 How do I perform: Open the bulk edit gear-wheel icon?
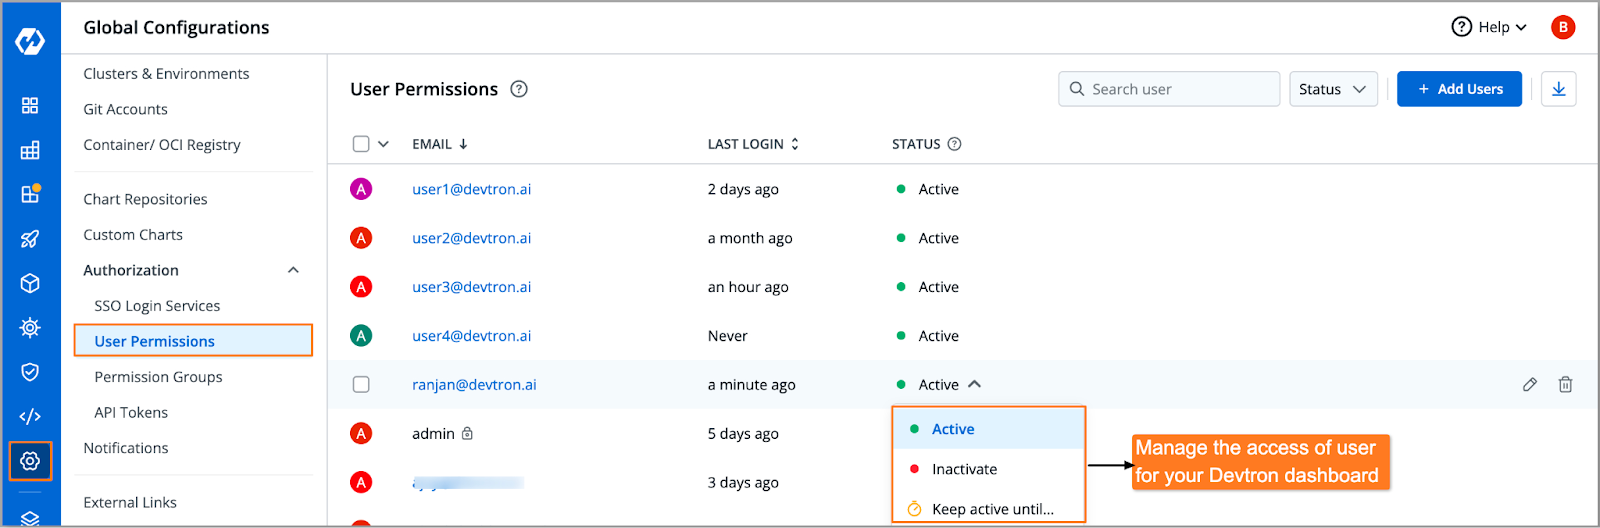click(x=30, y=328)
